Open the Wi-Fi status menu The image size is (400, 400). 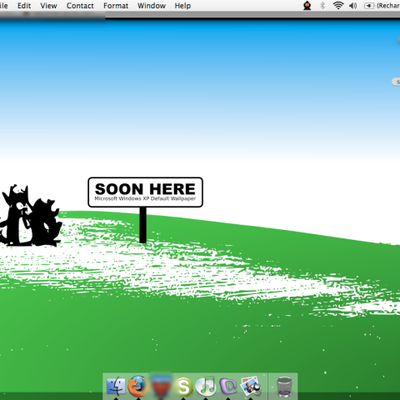338,6
